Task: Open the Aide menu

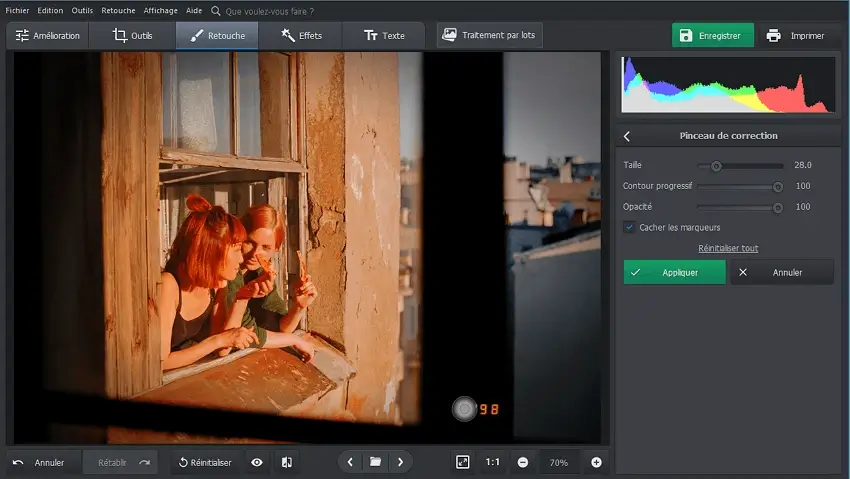Action: click(194, 10)
